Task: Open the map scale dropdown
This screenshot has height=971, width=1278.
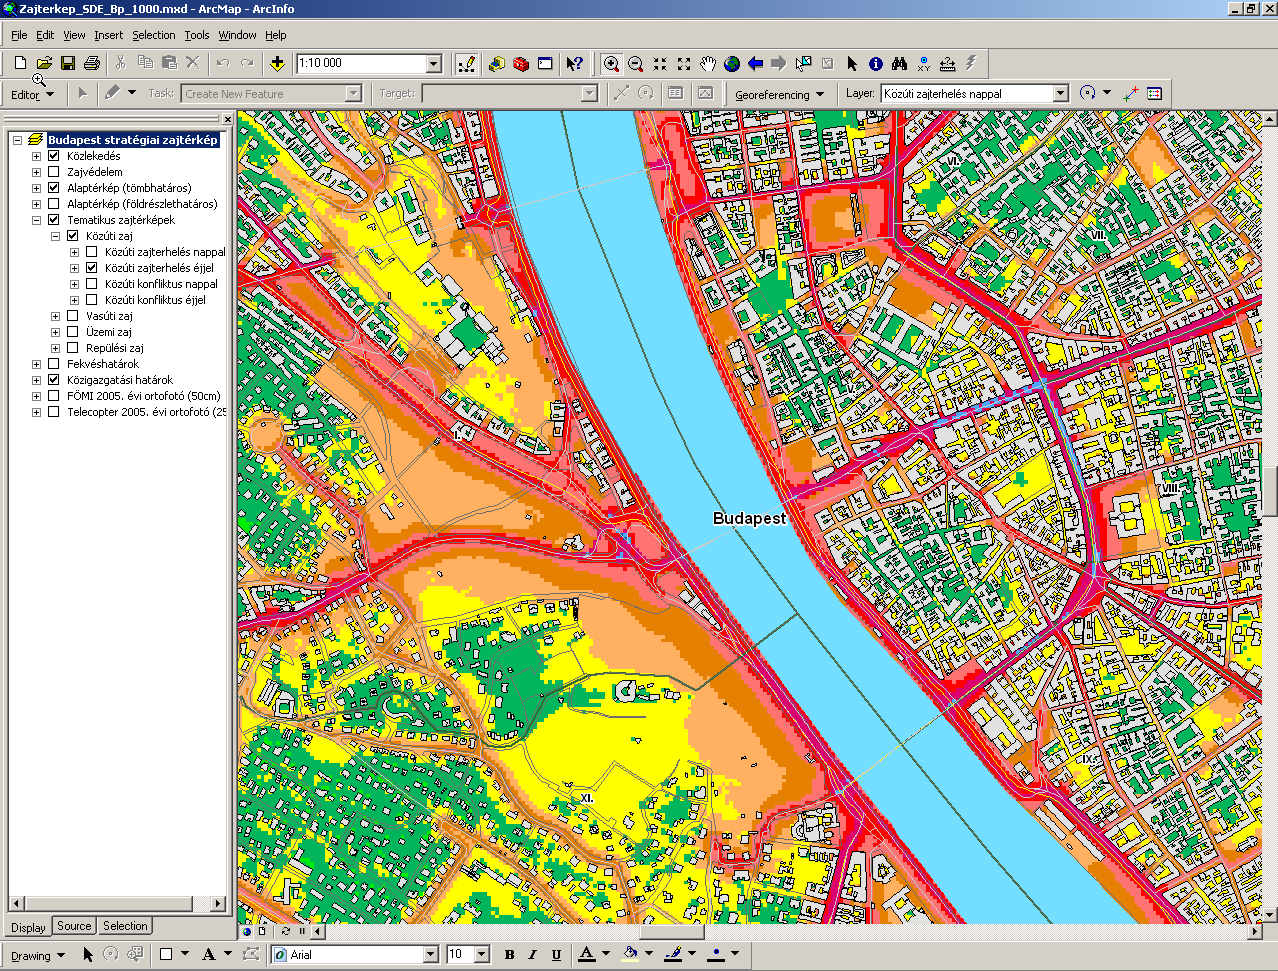Action: coord(434,64)
